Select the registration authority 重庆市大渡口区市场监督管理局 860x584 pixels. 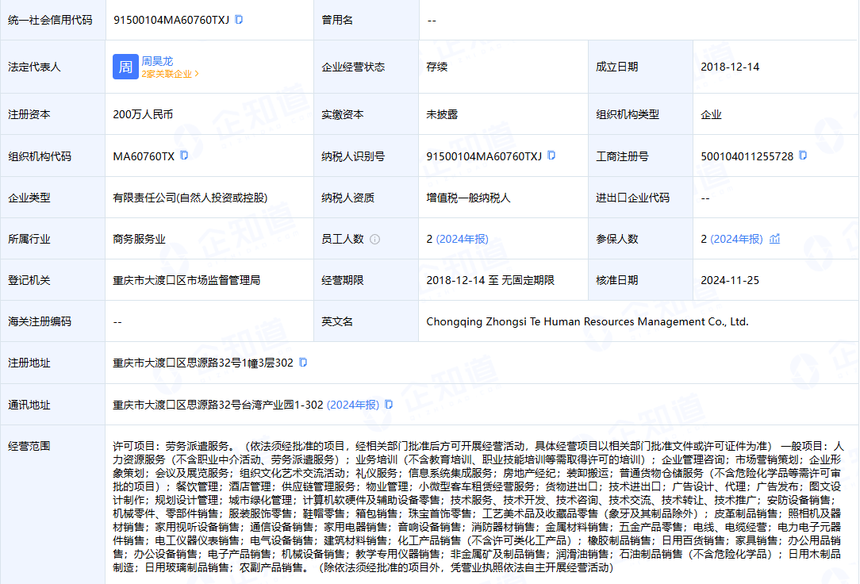[x=187, y=281]
